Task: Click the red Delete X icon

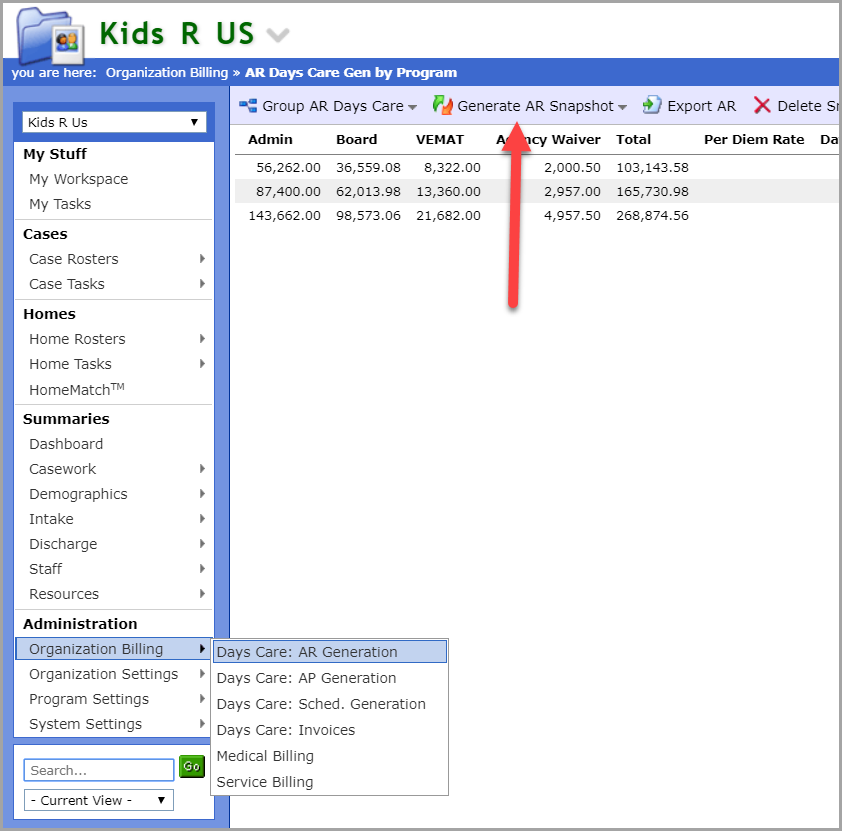Action: pyautogui.click(x=762, y=105)
